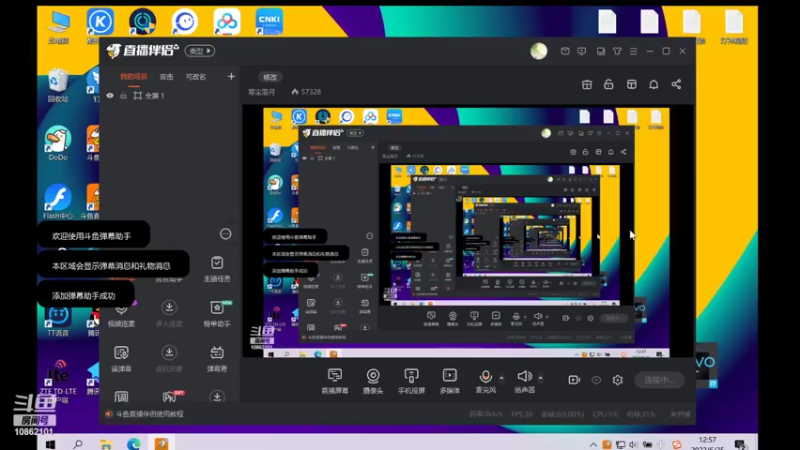Click the heat value 57328
Viewport: 800px width, 450px height.
click(306, 92)
